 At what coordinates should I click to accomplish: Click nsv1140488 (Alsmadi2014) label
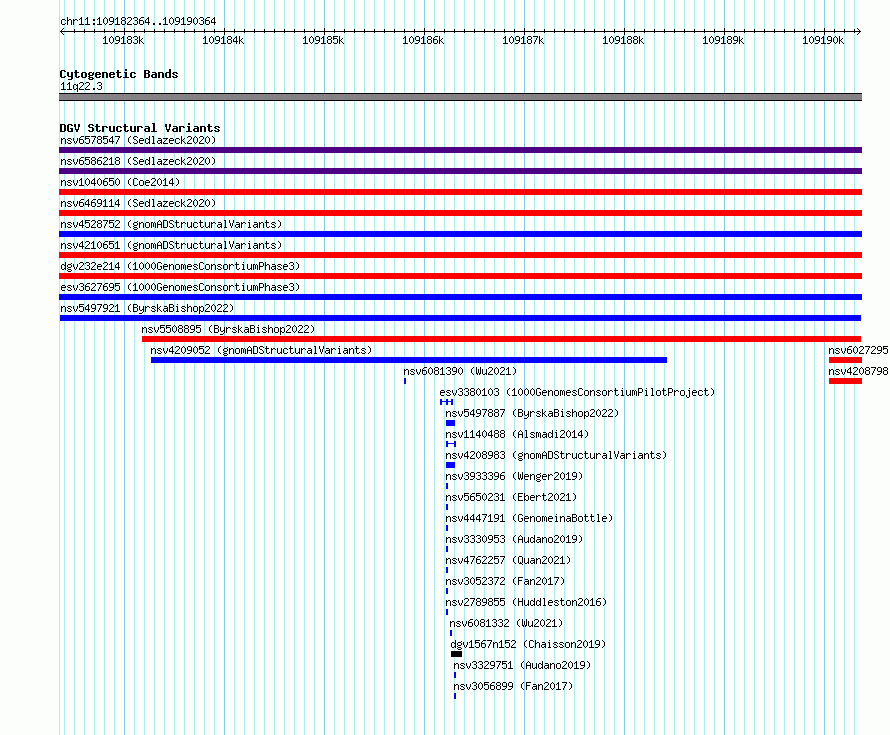517,434
